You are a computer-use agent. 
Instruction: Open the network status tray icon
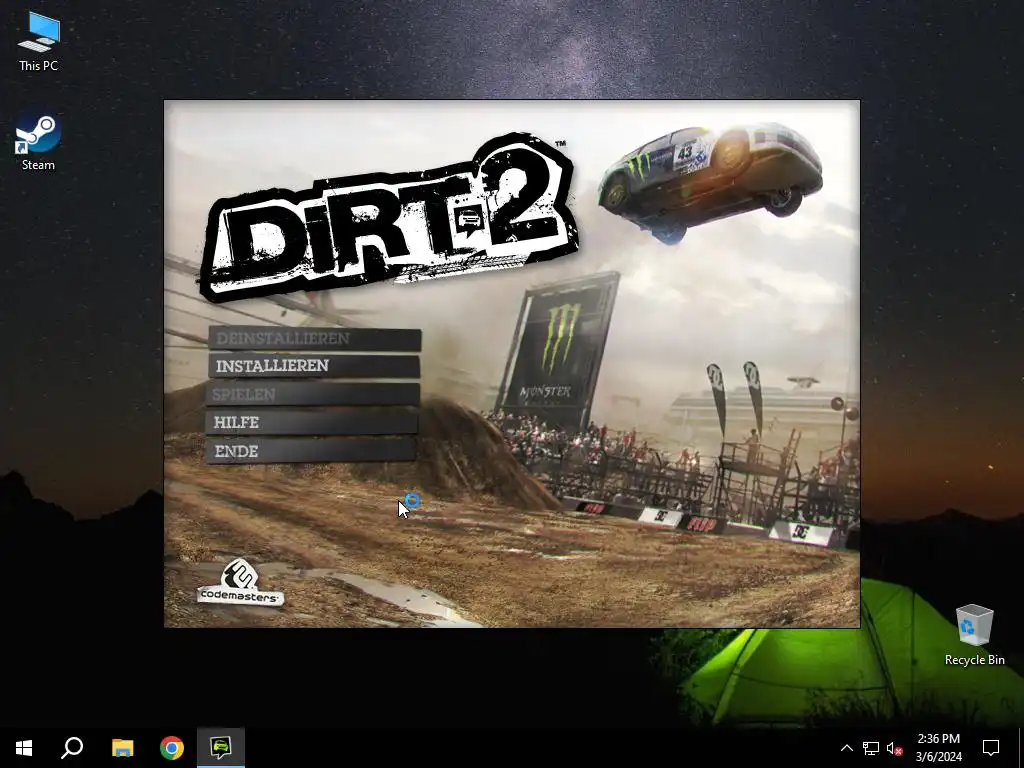(x=871, y=748)
